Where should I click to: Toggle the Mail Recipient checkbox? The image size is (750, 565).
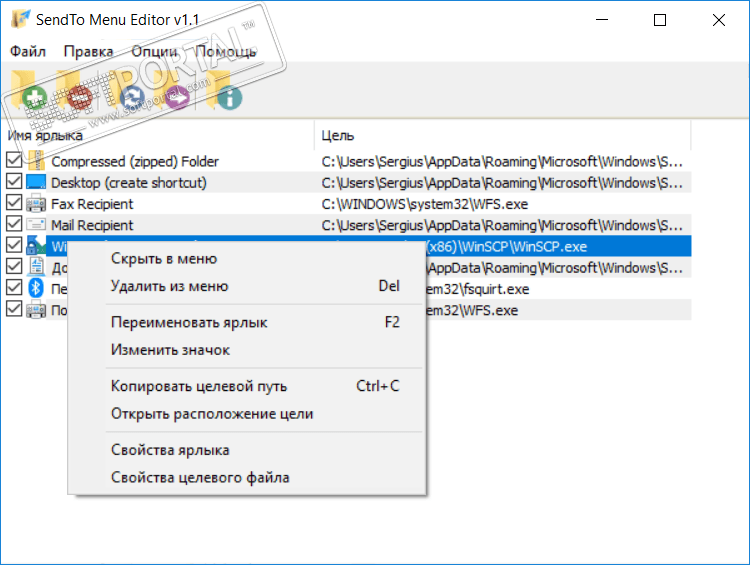14,223
